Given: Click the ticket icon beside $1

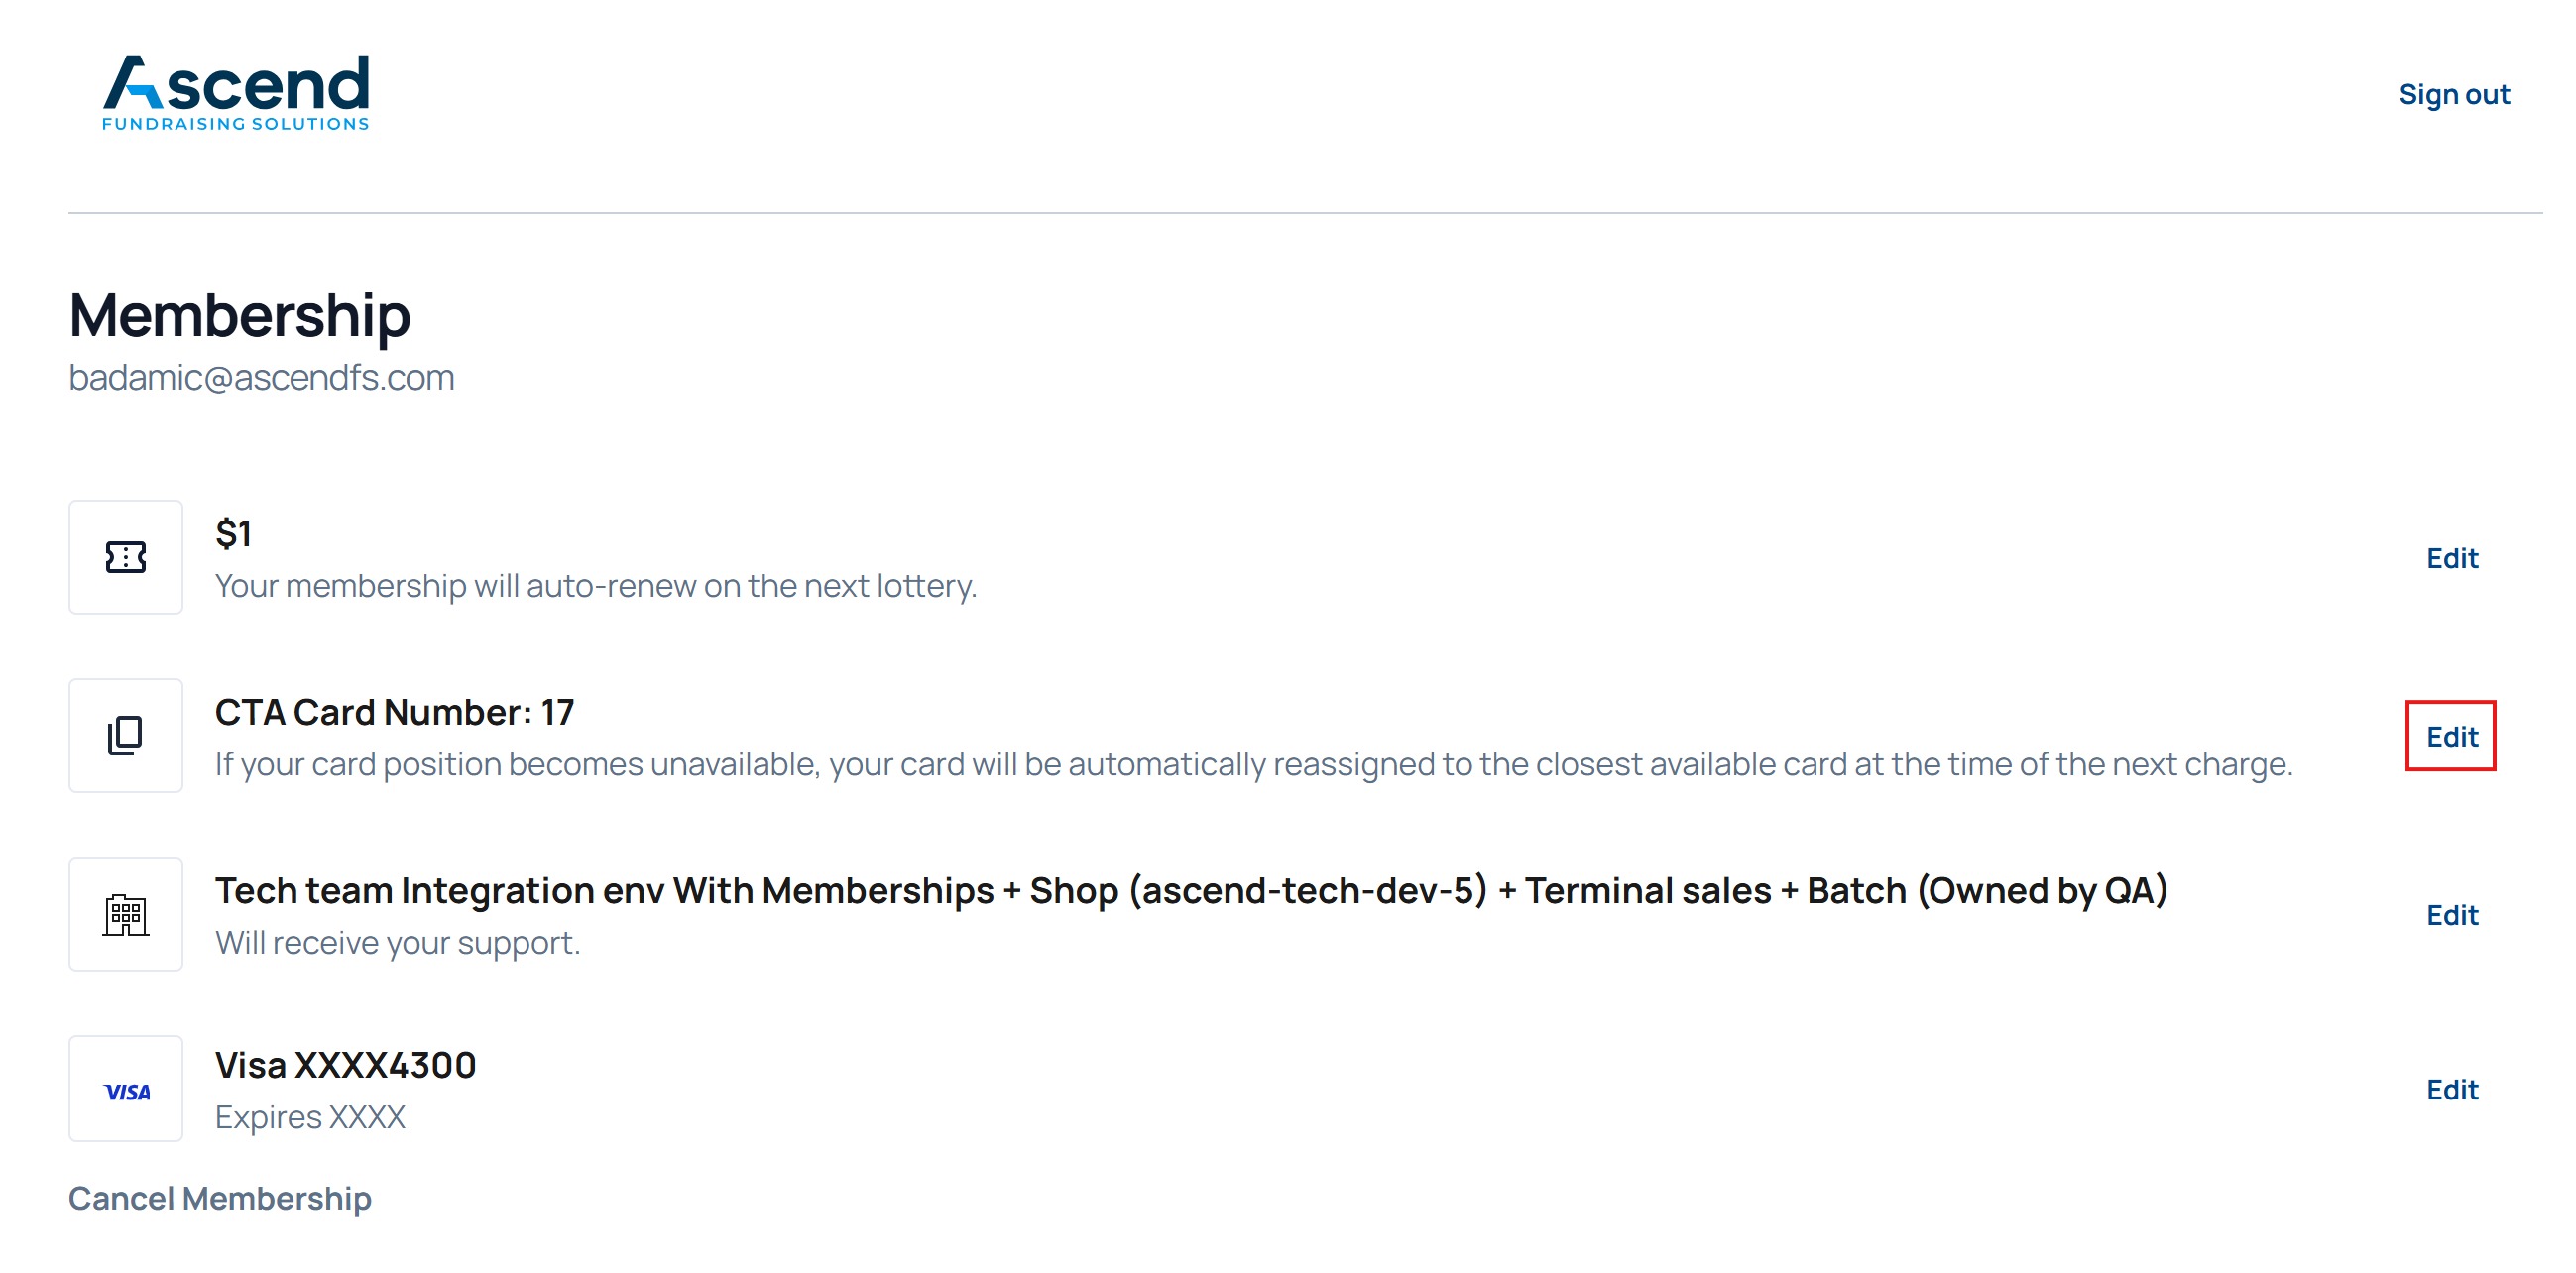Looking at the screenshot, I should [126, 557].
